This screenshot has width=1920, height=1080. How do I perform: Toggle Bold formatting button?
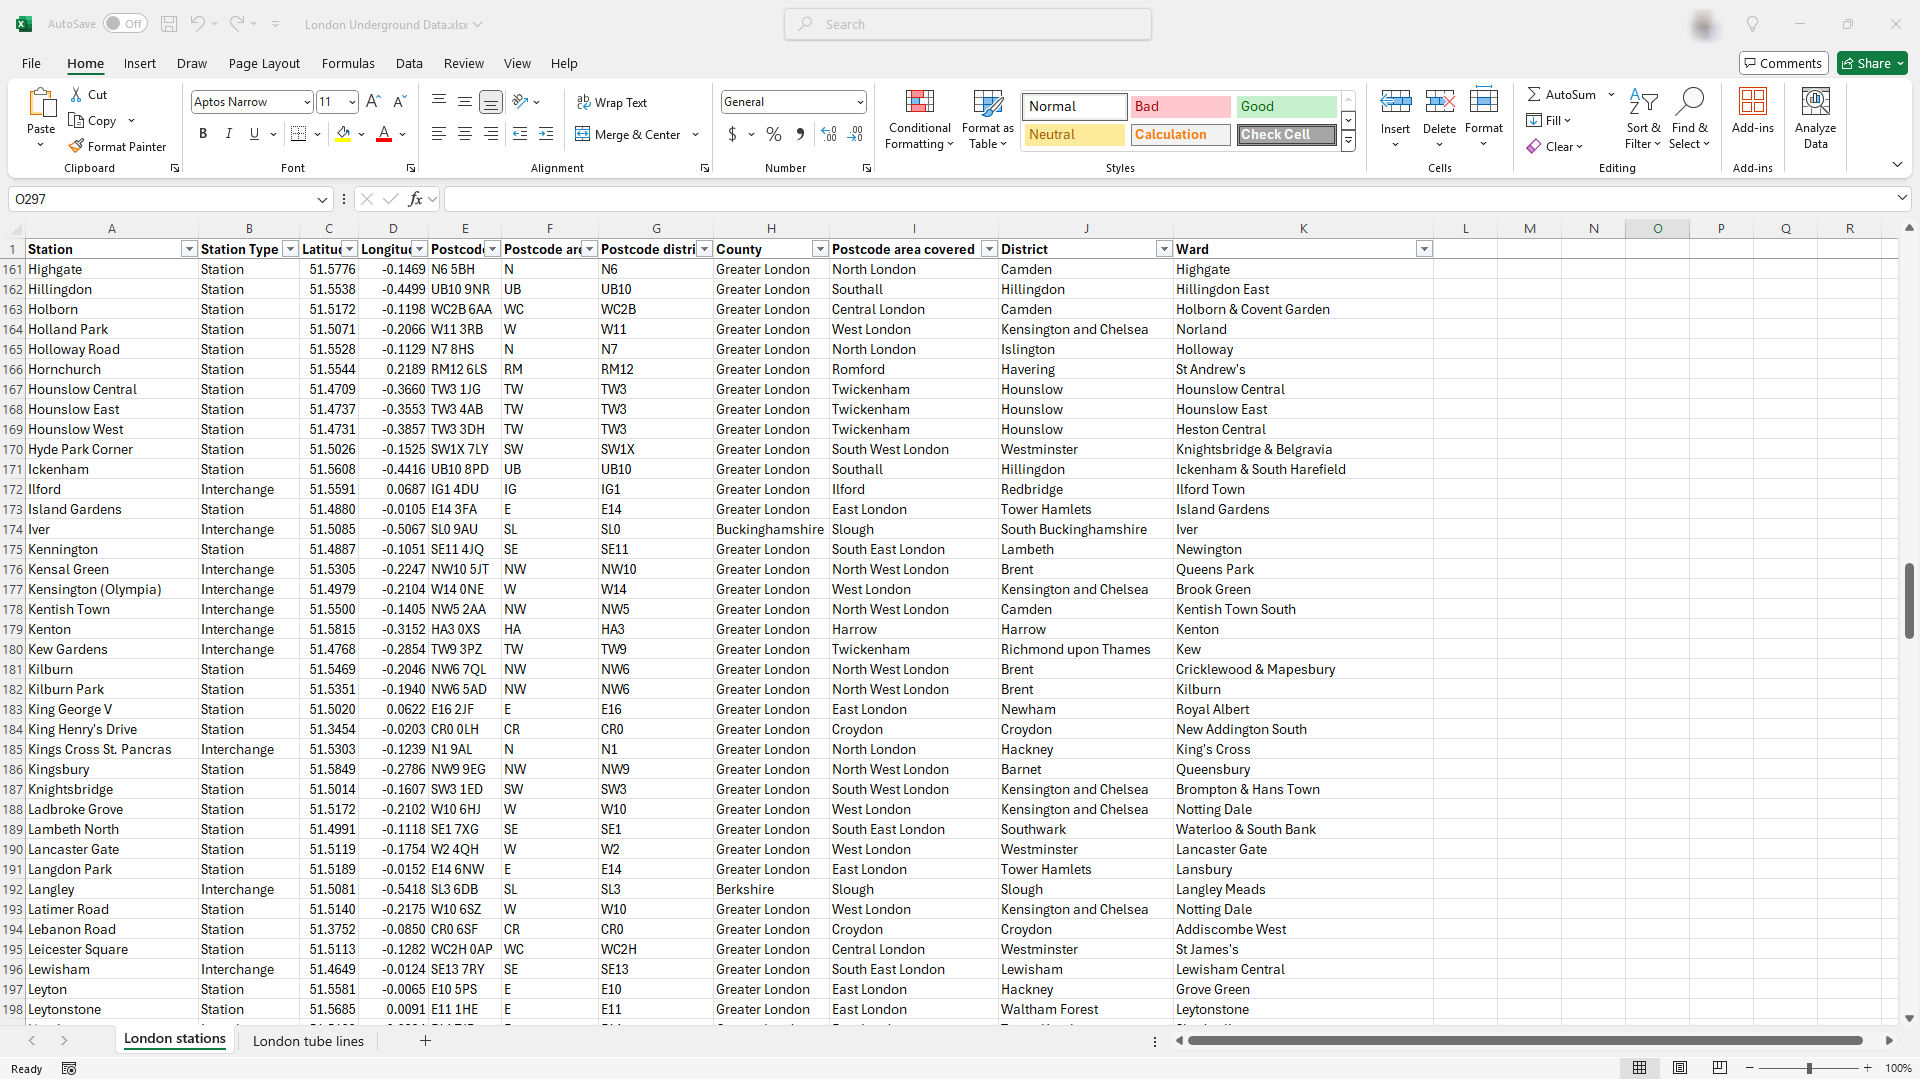pyautogui.click(x=203, y=134)
